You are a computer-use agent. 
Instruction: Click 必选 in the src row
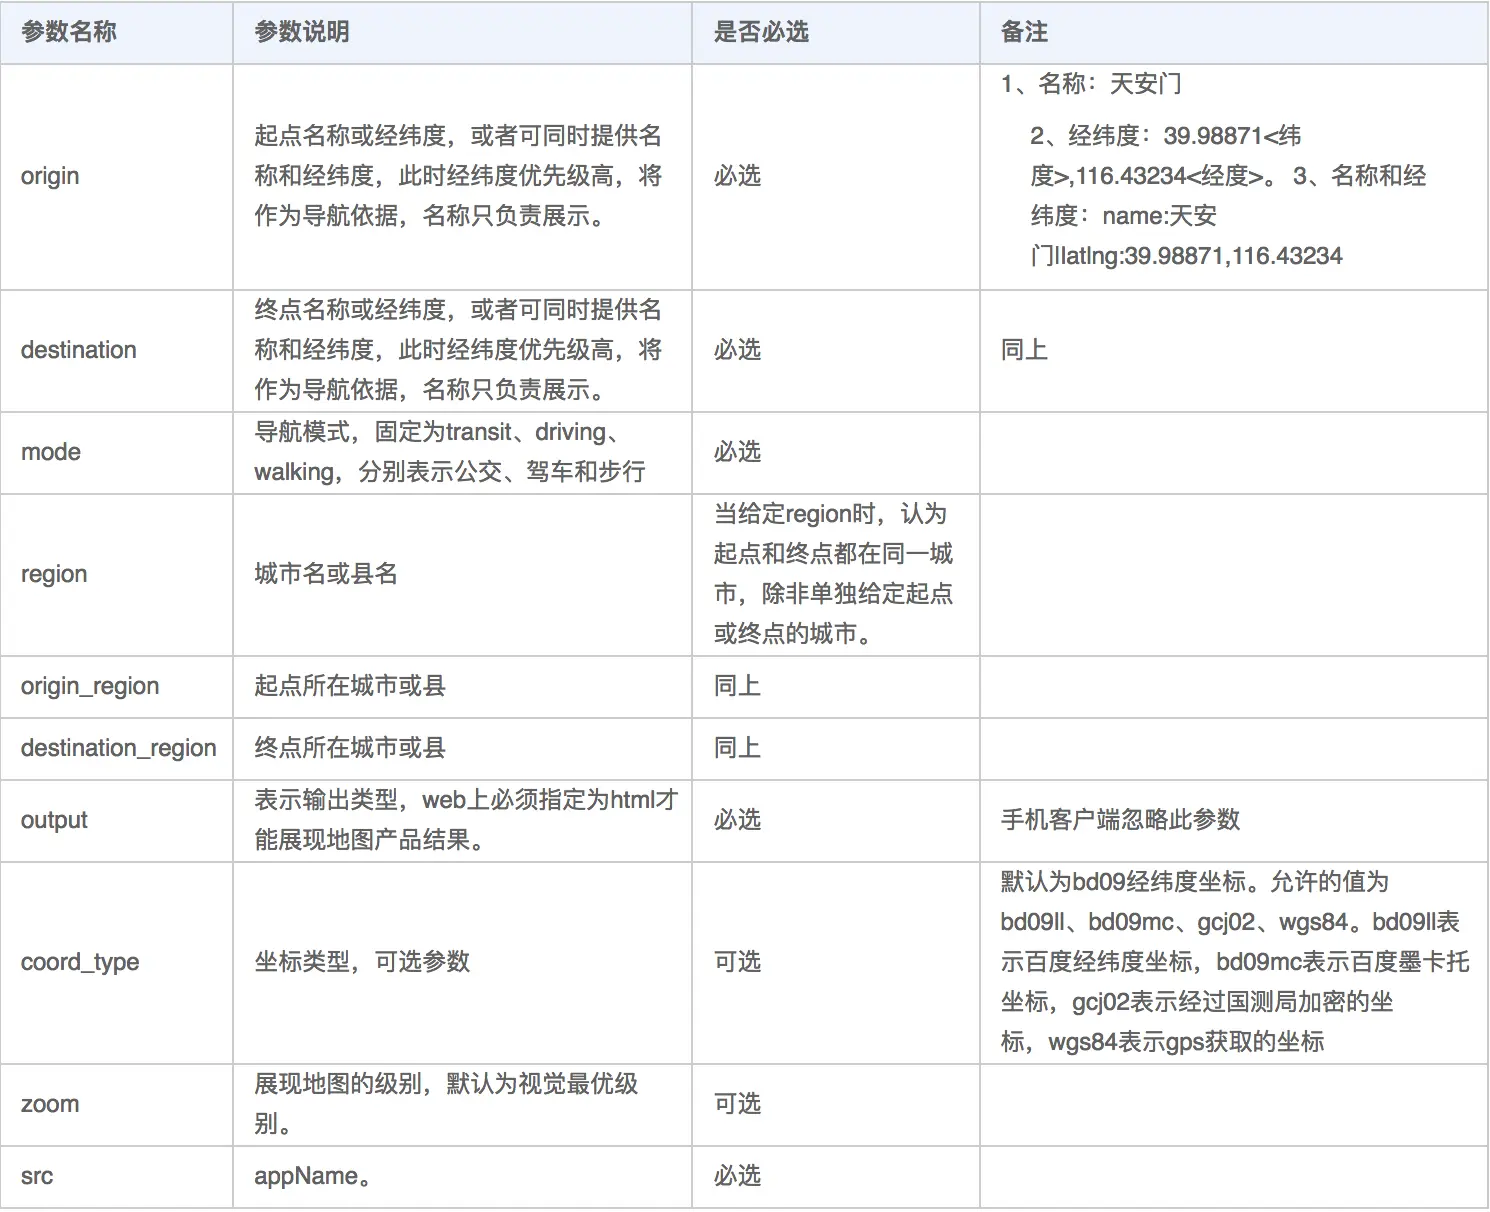pos(737,1176)
